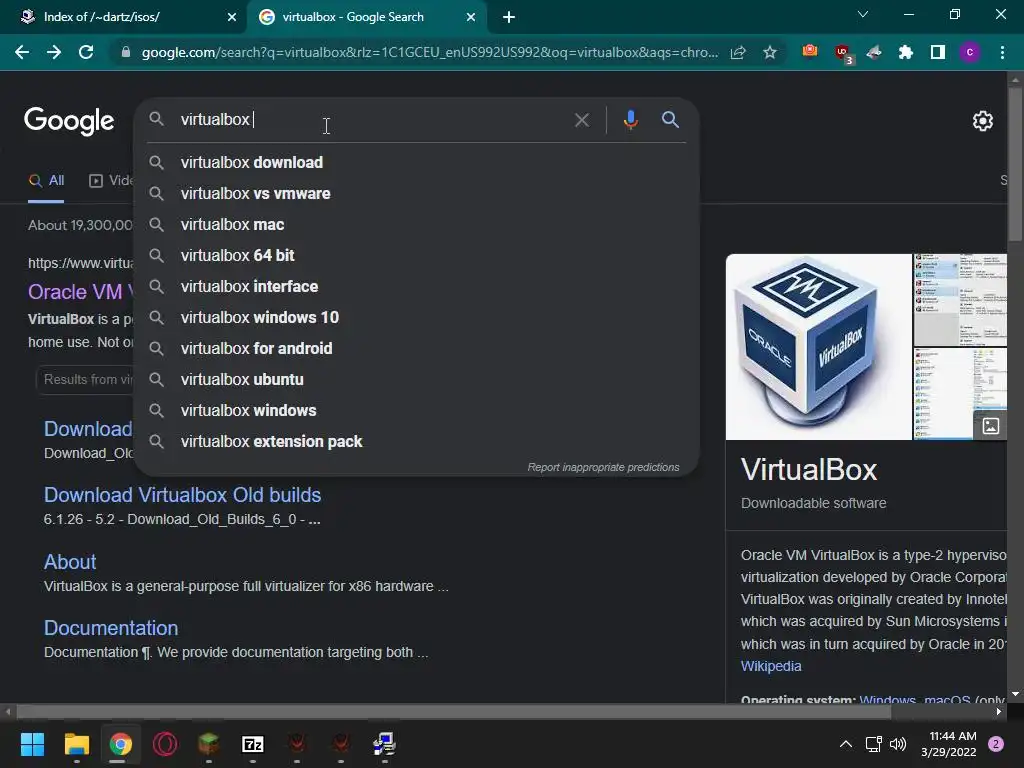Reload the current page
This screenshot has width=1024, height=768.
tap(86, 52)
